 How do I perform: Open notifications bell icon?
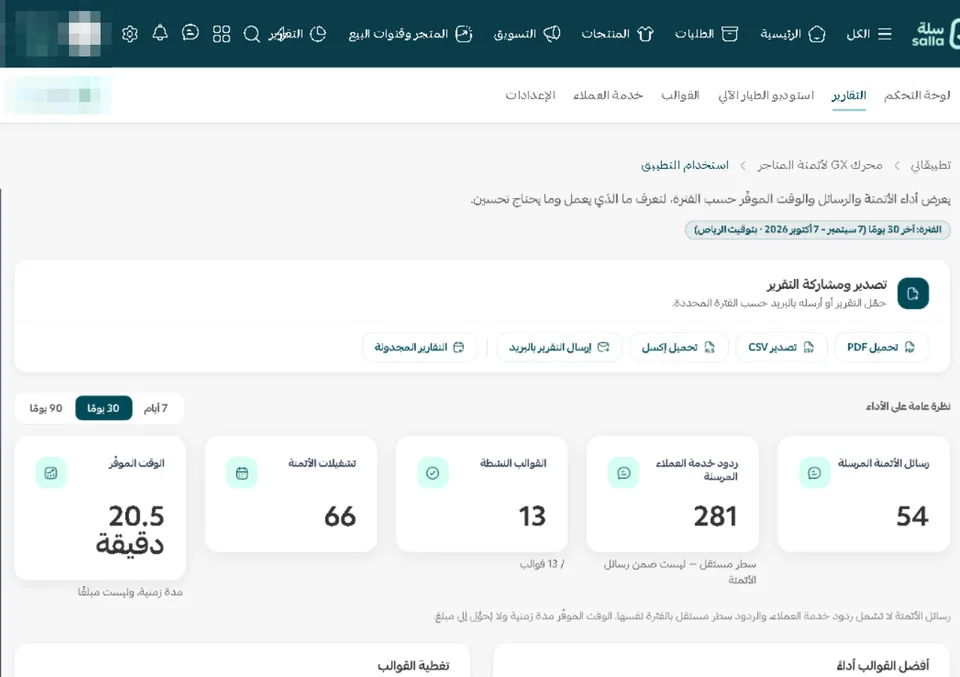pyautogui.click(x=160, y=33)
